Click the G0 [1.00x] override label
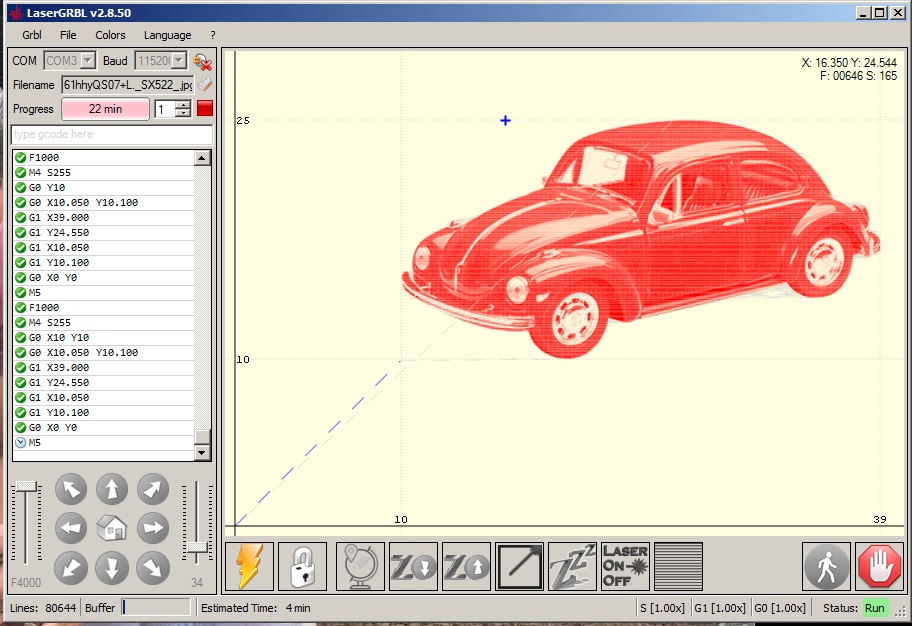Viewport: 912px width, 626px height. click(780, 608)
